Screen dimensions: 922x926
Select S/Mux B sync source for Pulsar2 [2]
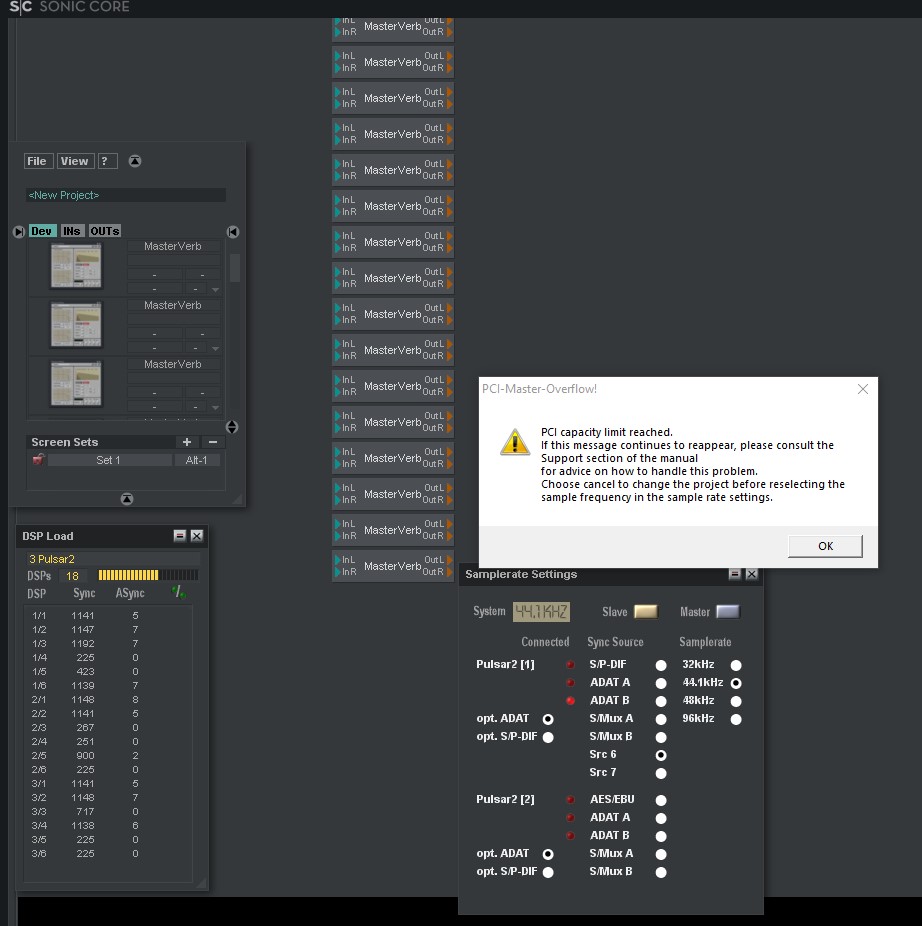coord(661,872)
